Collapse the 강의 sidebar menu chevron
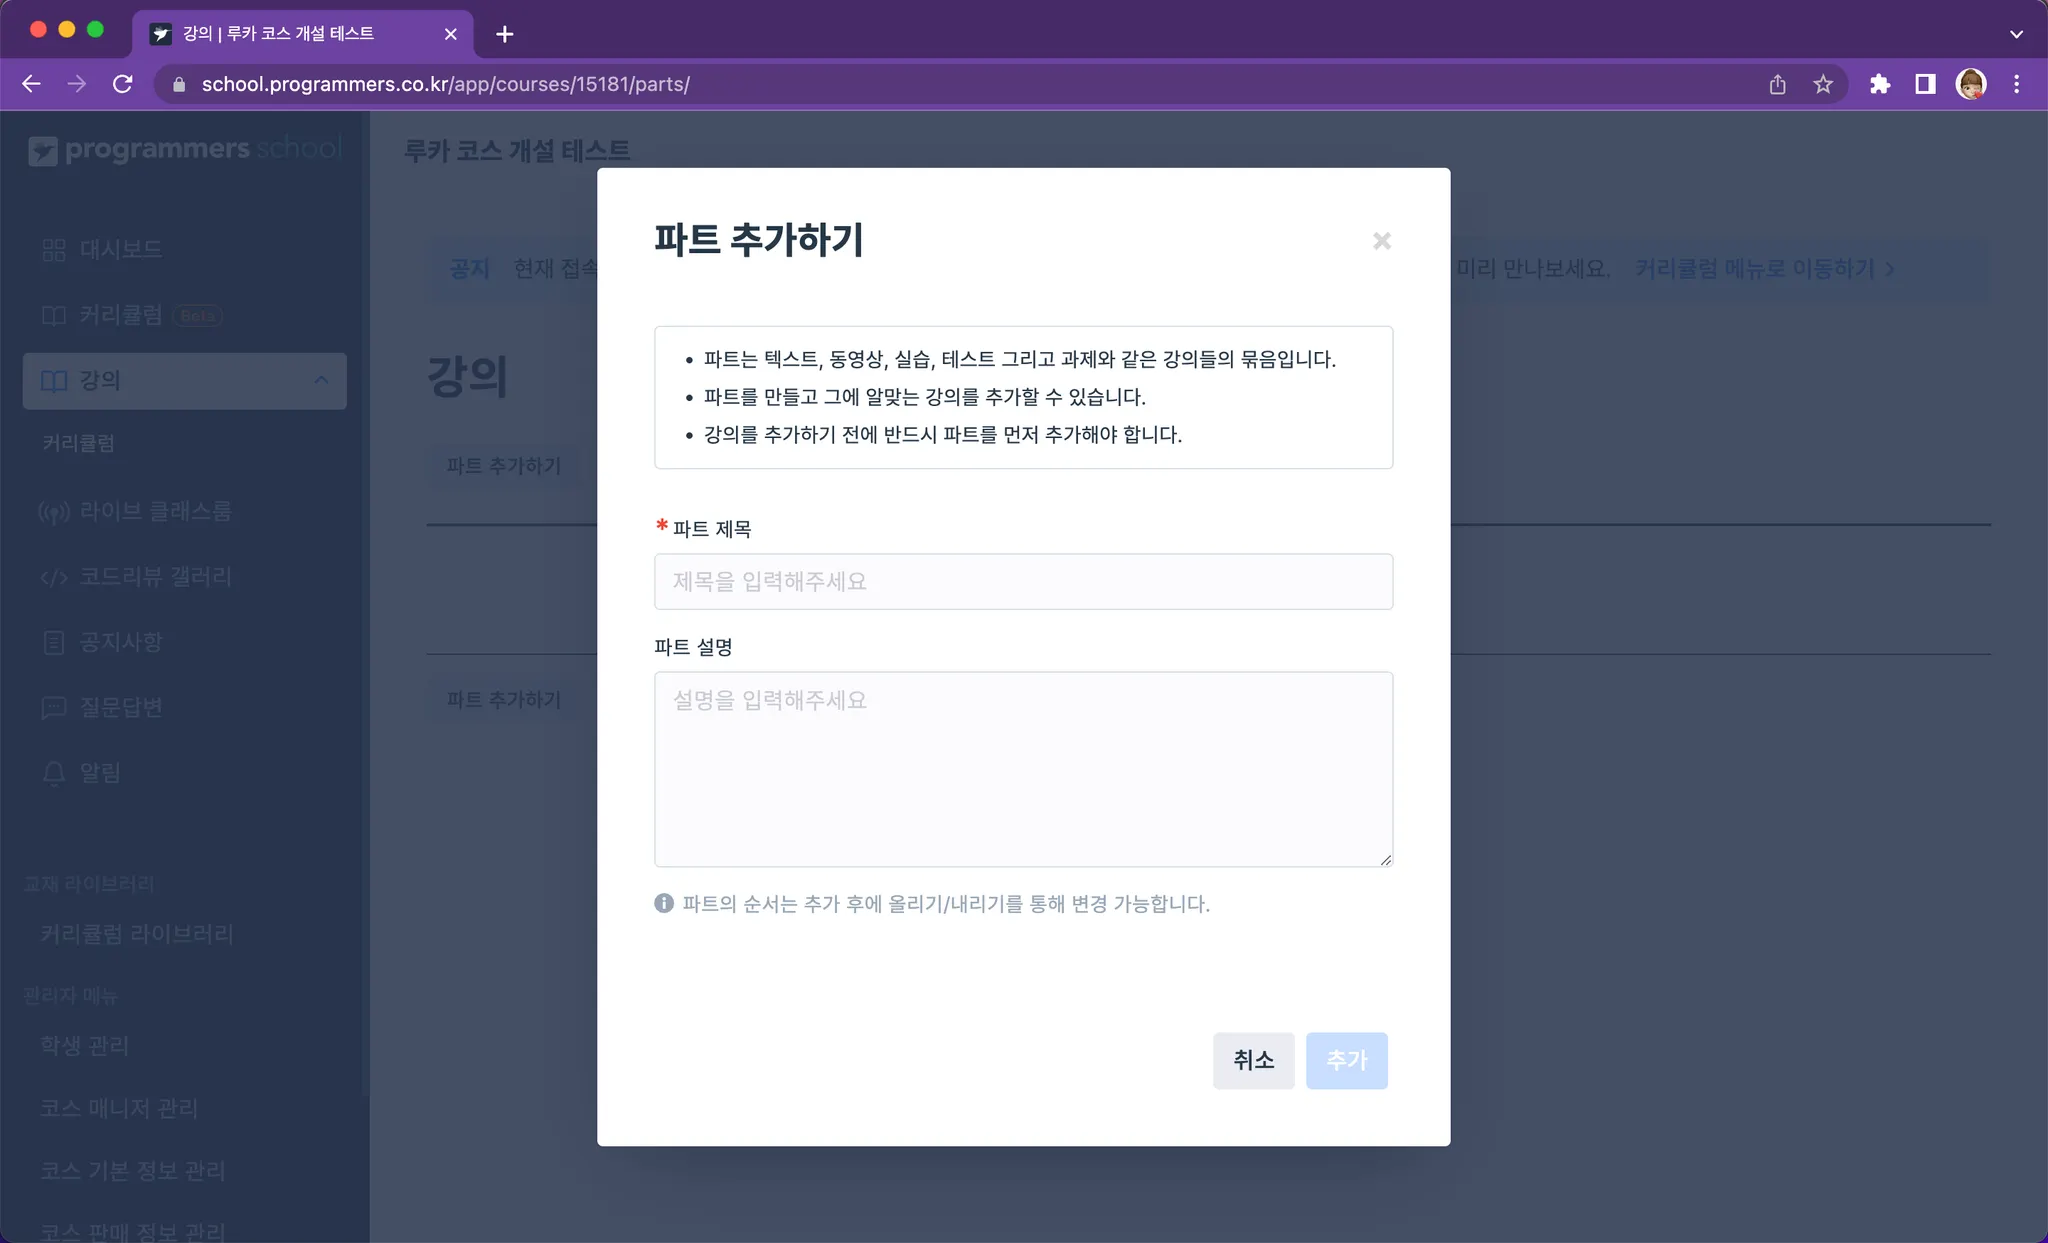Image resolution: width=2048 pixels, height=1243 pixels. (x=321, y=380)
